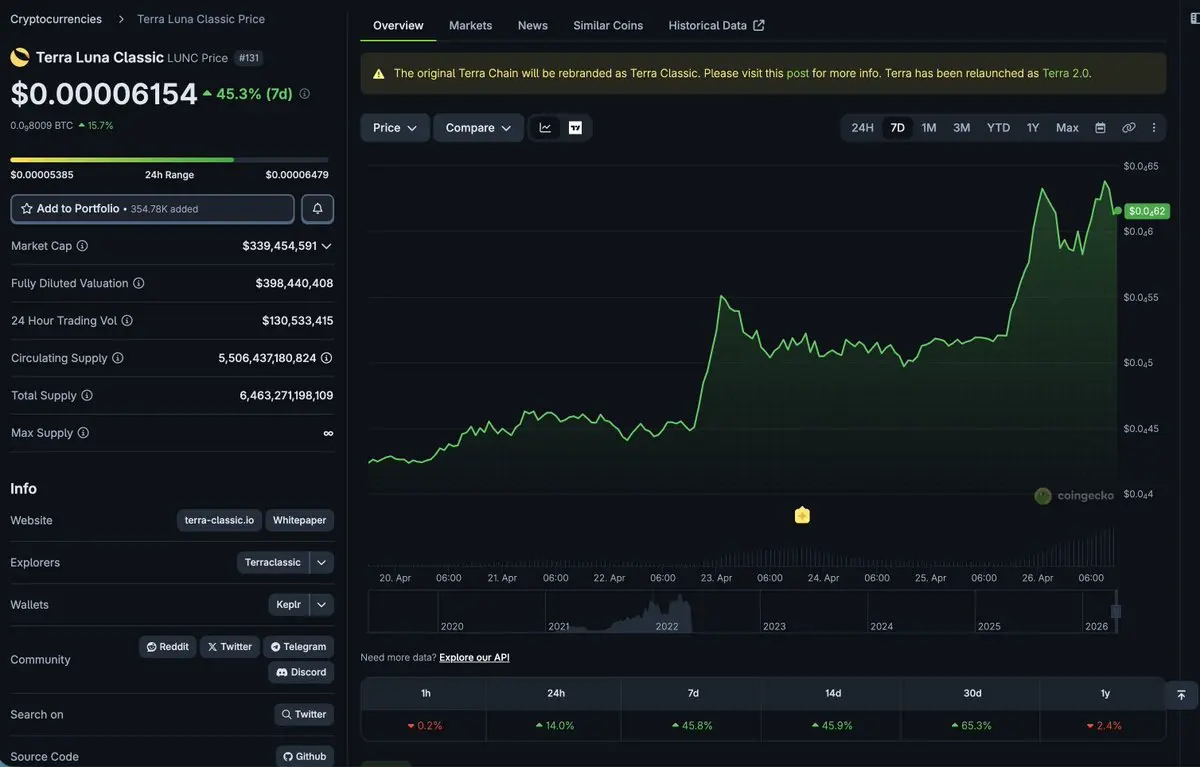Switch to the Markets tab
The image size is (1200, 767).
tap(471, 25)
